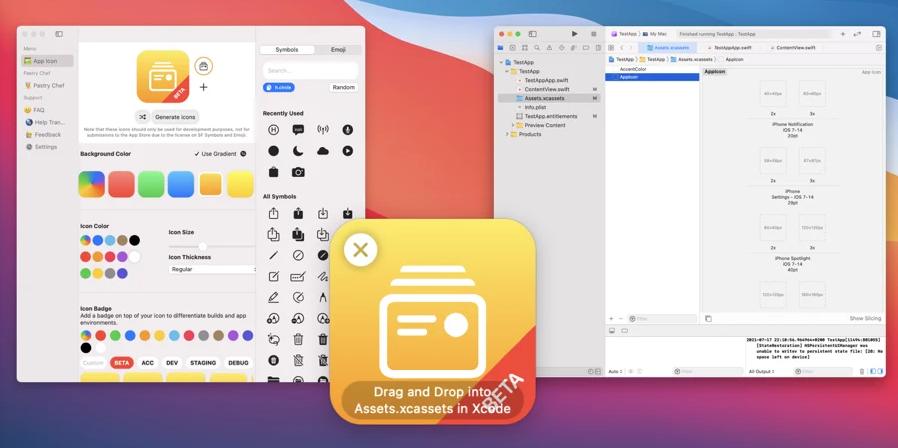The image size is (898, 448).
Task: Select the ACC badge option
Action: [148, 363]
